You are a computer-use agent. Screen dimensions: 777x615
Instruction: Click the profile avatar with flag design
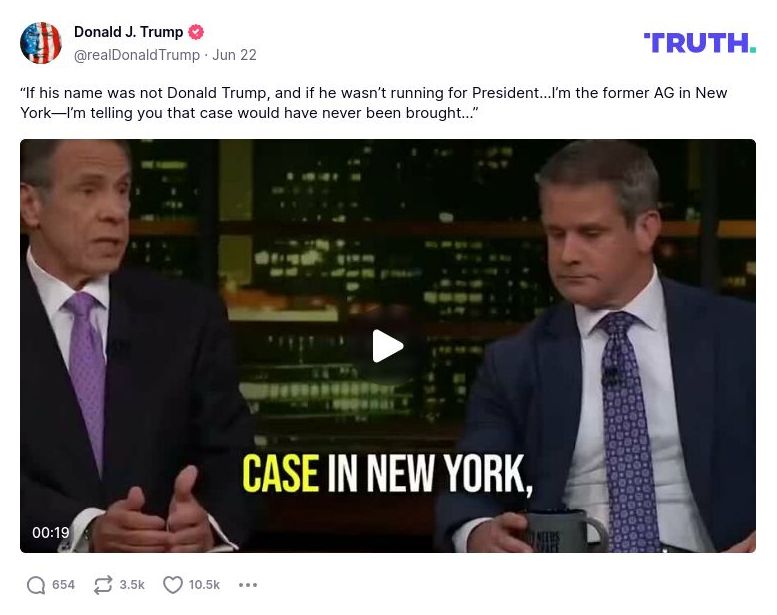(41, 43)
